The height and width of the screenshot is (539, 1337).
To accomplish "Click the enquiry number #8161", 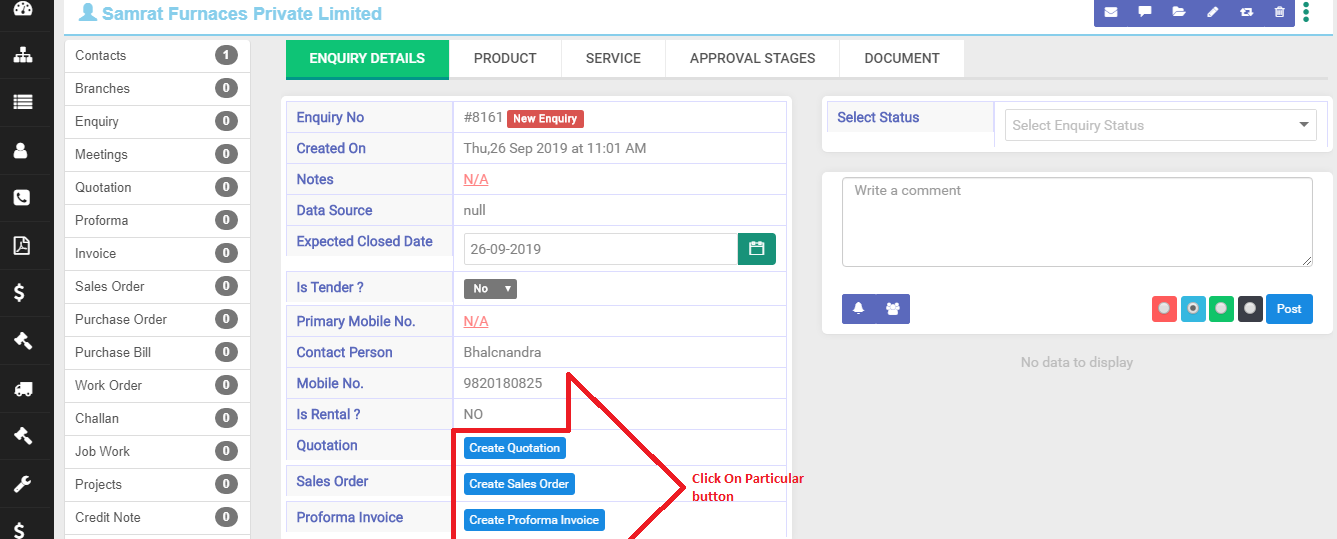I will tap(483, 118).
